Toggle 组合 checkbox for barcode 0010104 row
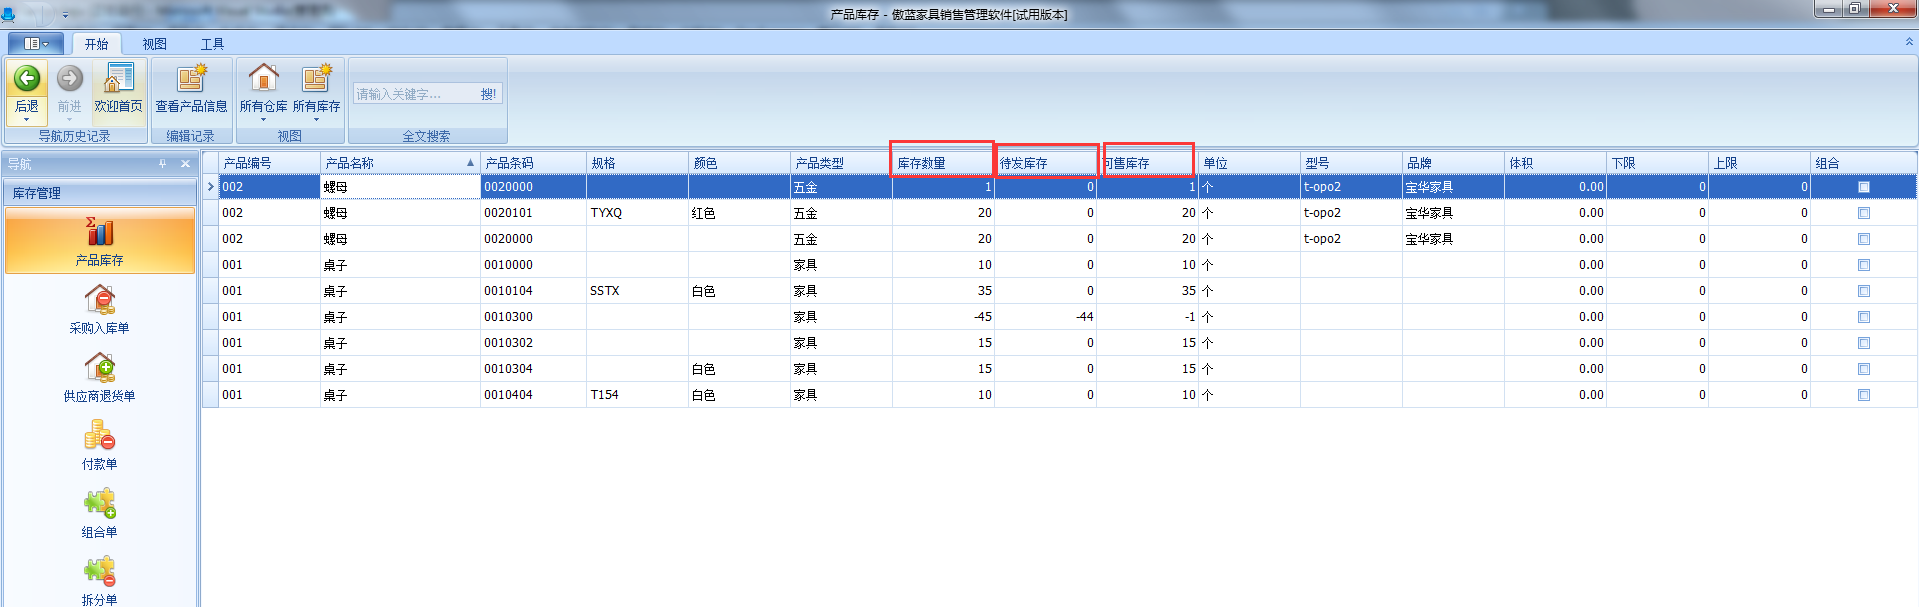The height and width of the screenshot is (607, 1919). (x=1863, y=291)
